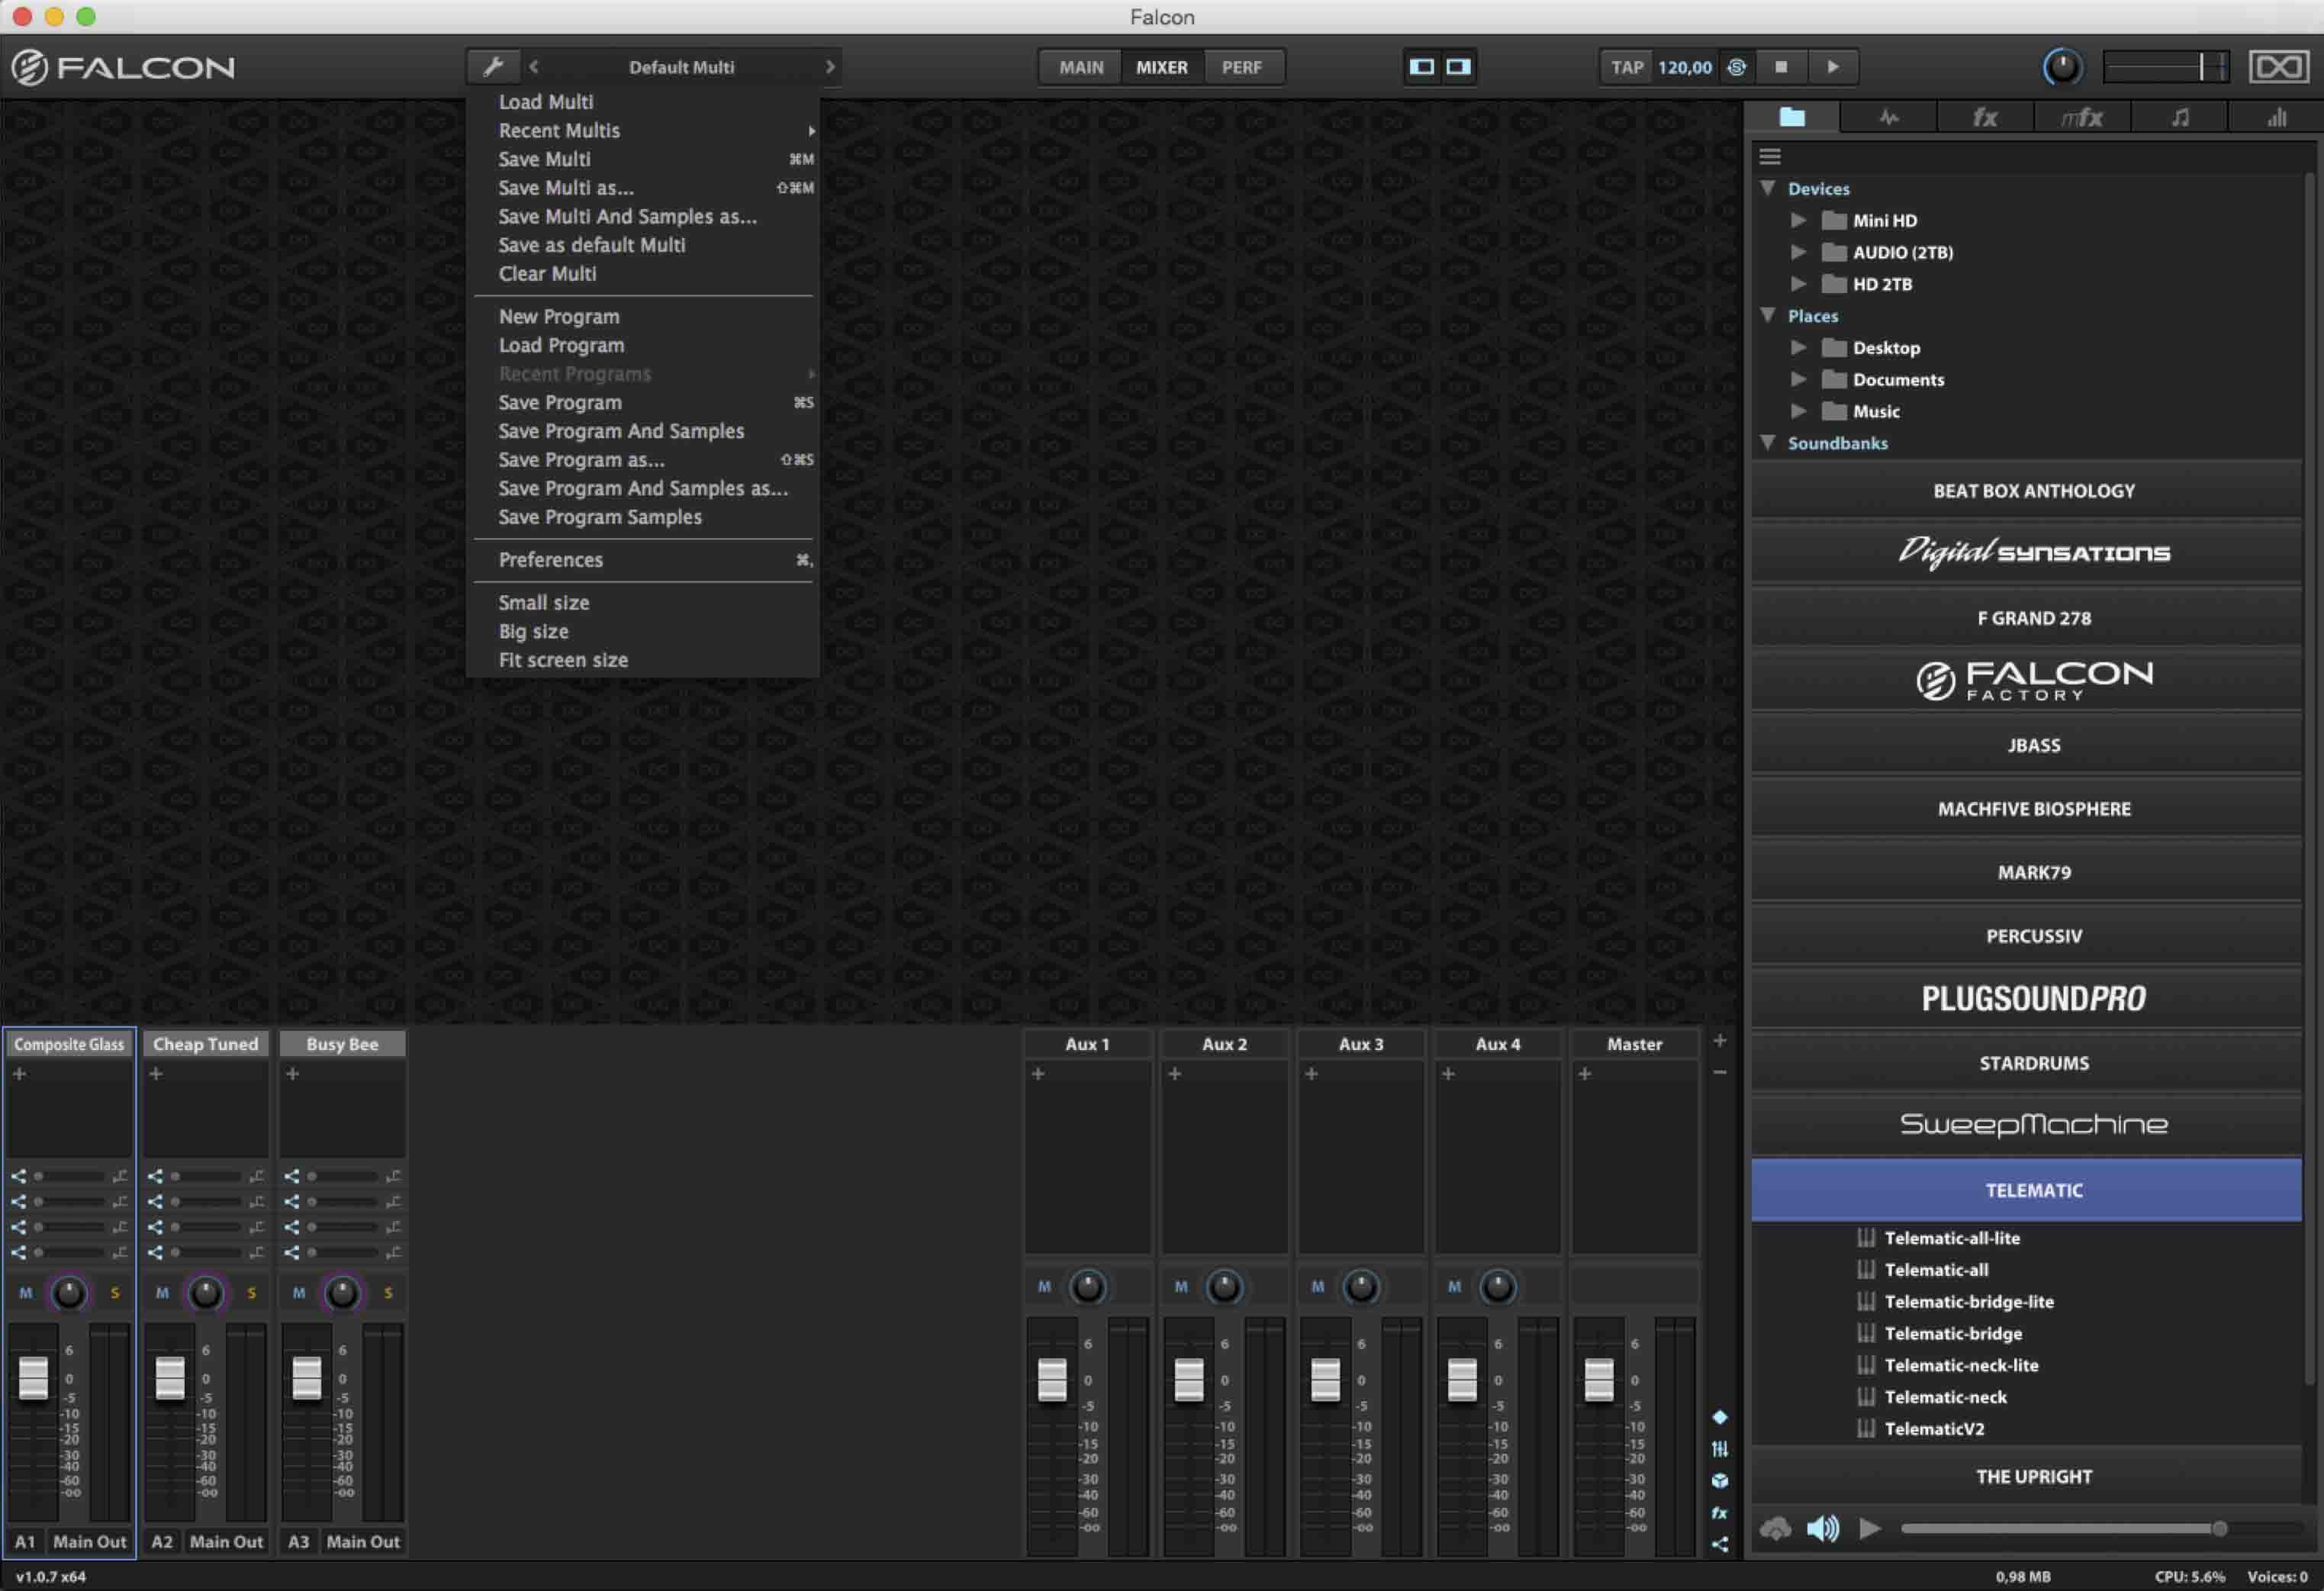Choose Save Multi as... from the menu
Screen dimensions: 2324x1591
(x=565, y=187)
